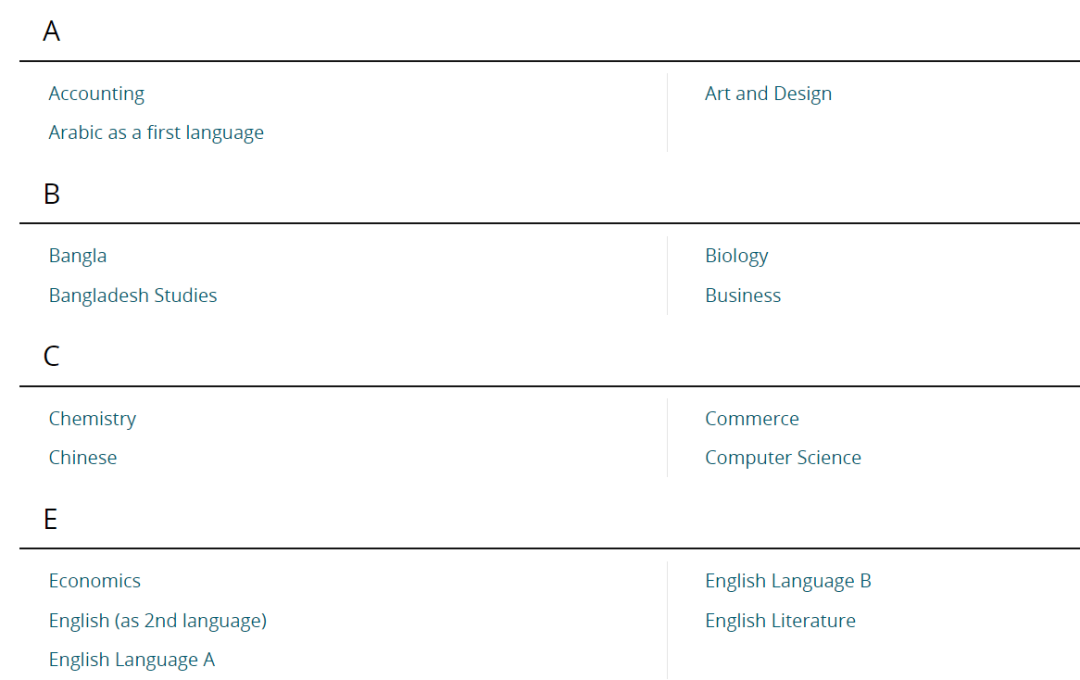The width and height of the screenshot is (1080, 680).
Task: Open Bangladesh Studies link
Action: (x=133, y=296)
